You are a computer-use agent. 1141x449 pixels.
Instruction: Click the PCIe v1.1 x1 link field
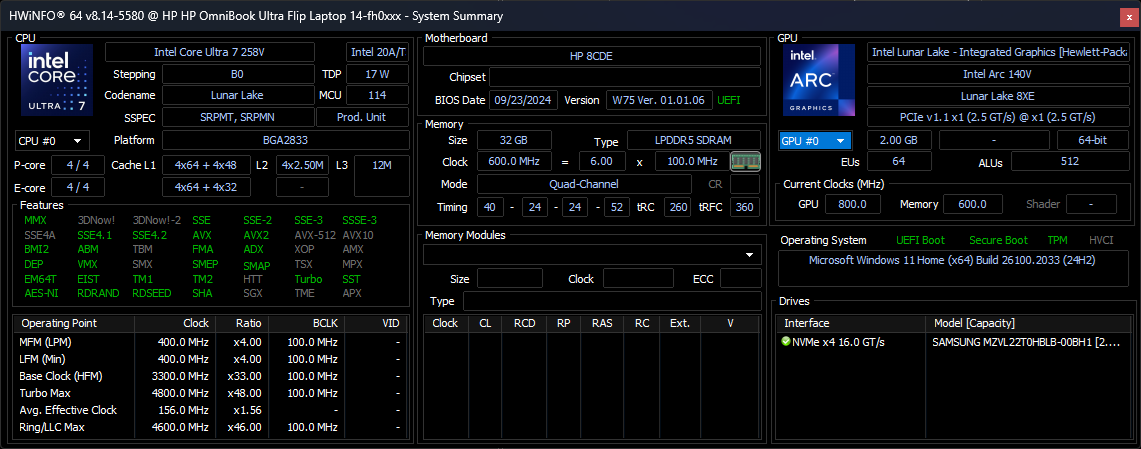click(998, 117)
